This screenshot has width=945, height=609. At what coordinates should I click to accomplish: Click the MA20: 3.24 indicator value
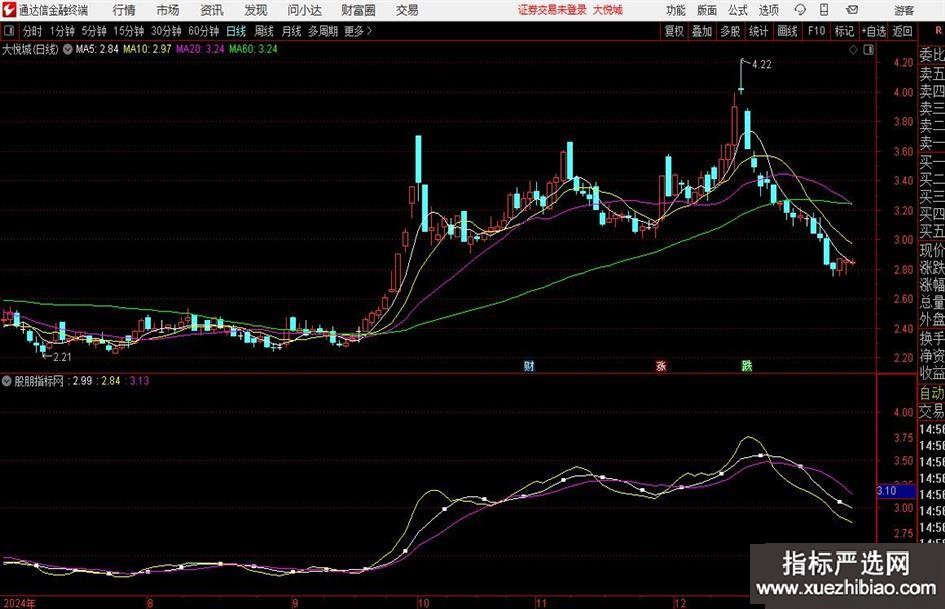(200, 49)
